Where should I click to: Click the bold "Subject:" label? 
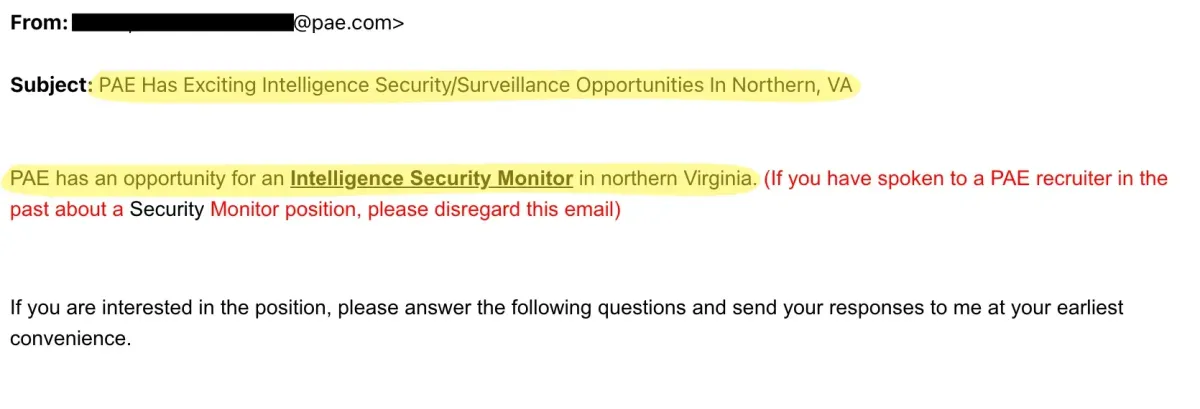50,86
